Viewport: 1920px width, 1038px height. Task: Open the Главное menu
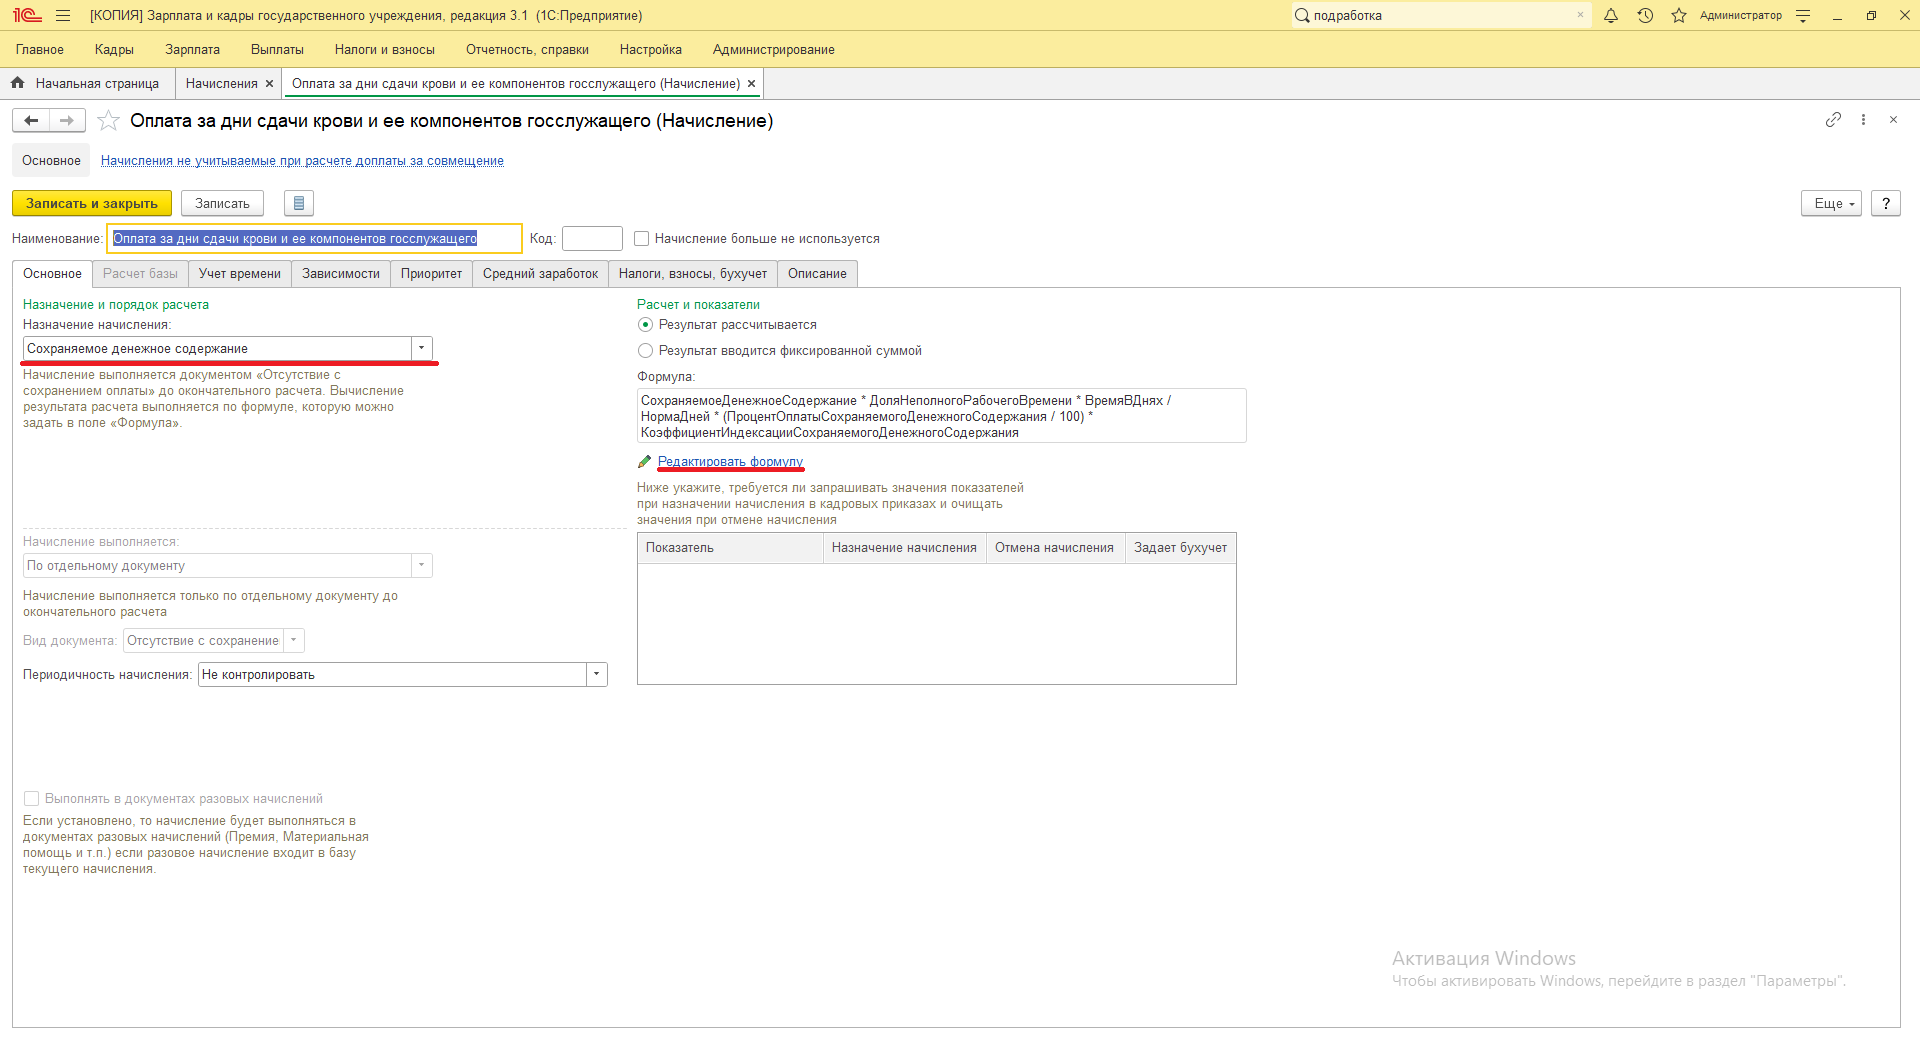tap(40, 49)
